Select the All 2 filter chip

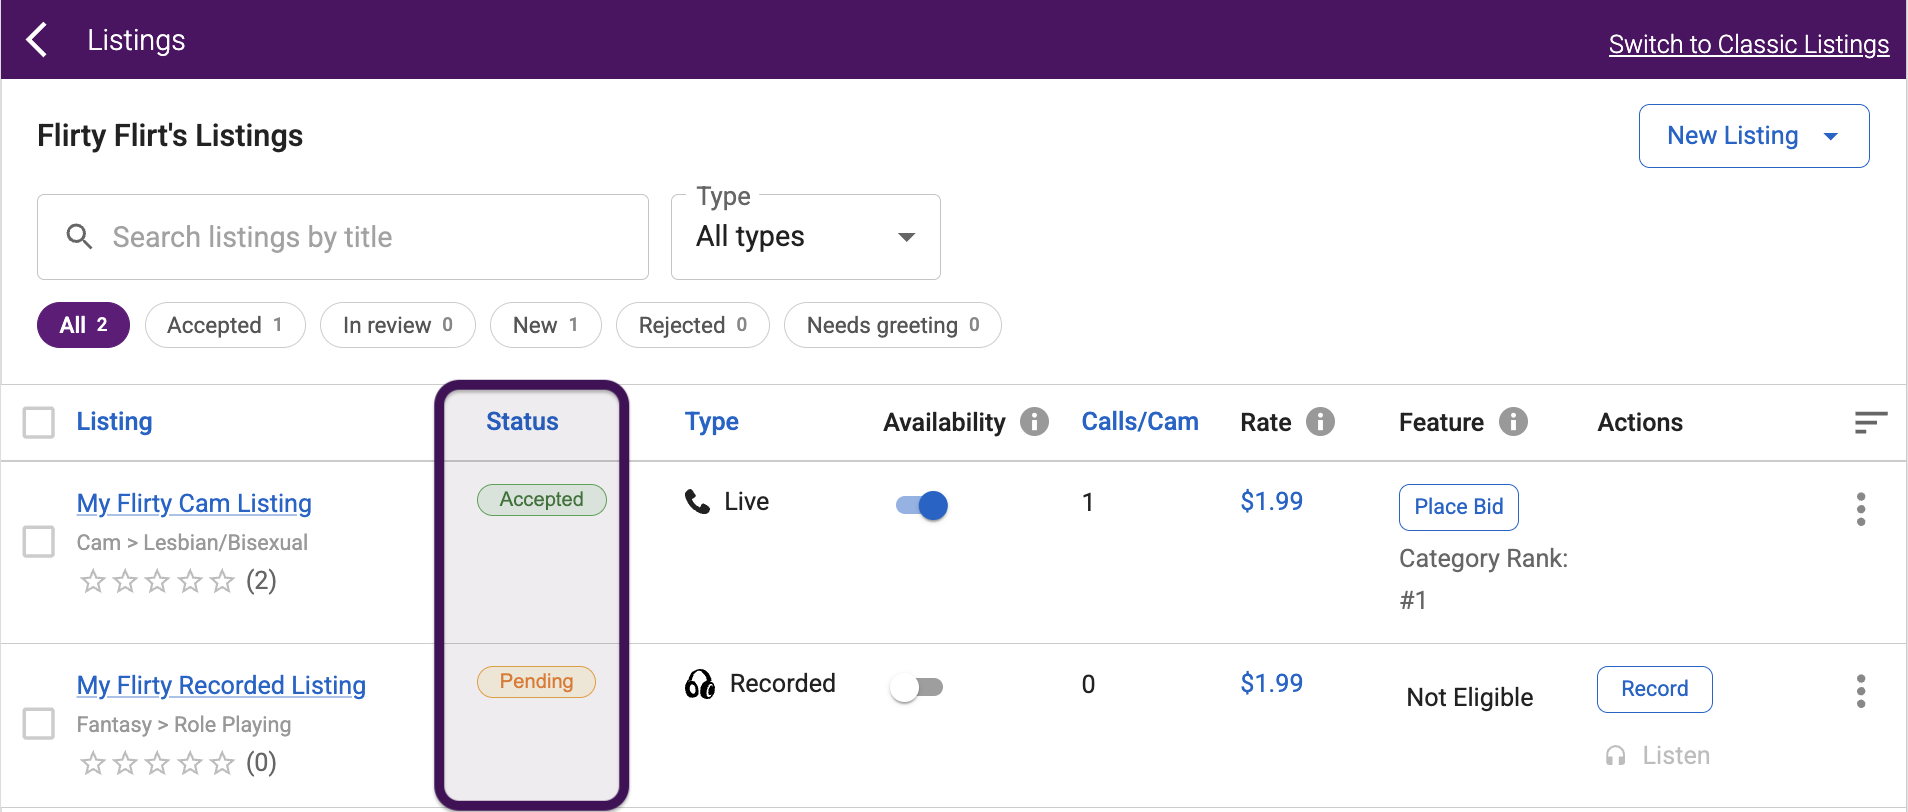tap(83, 325)
